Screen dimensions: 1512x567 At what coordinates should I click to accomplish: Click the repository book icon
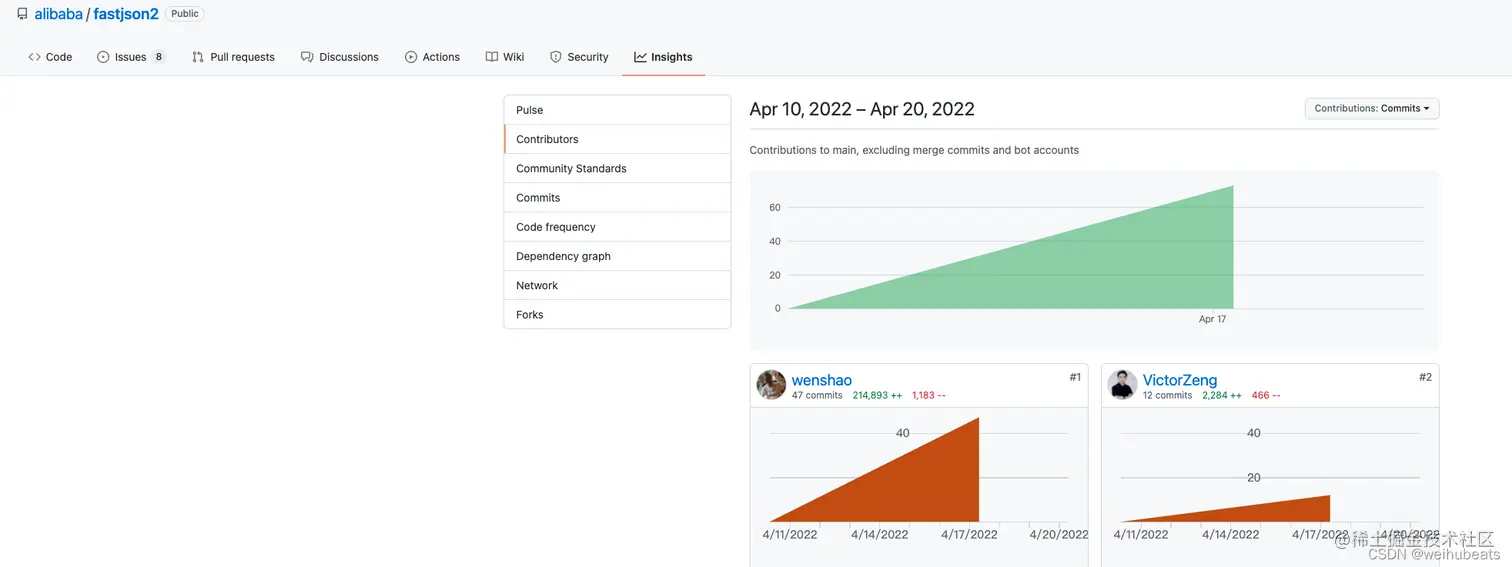22,15
